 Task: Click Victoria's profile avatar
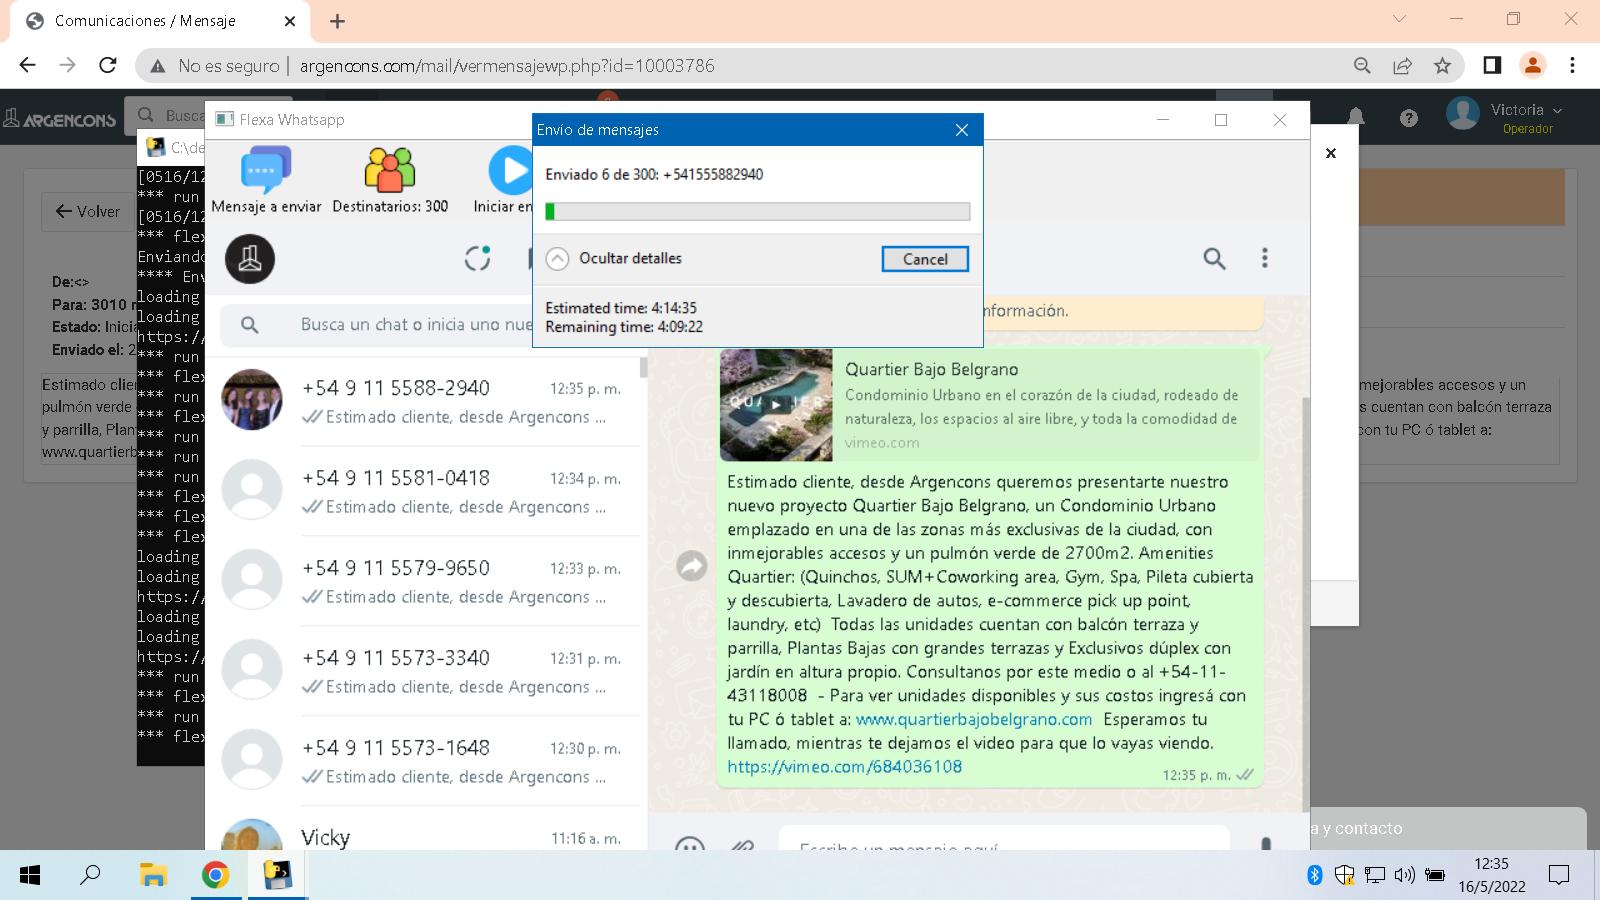click(x=1463, y=113)
